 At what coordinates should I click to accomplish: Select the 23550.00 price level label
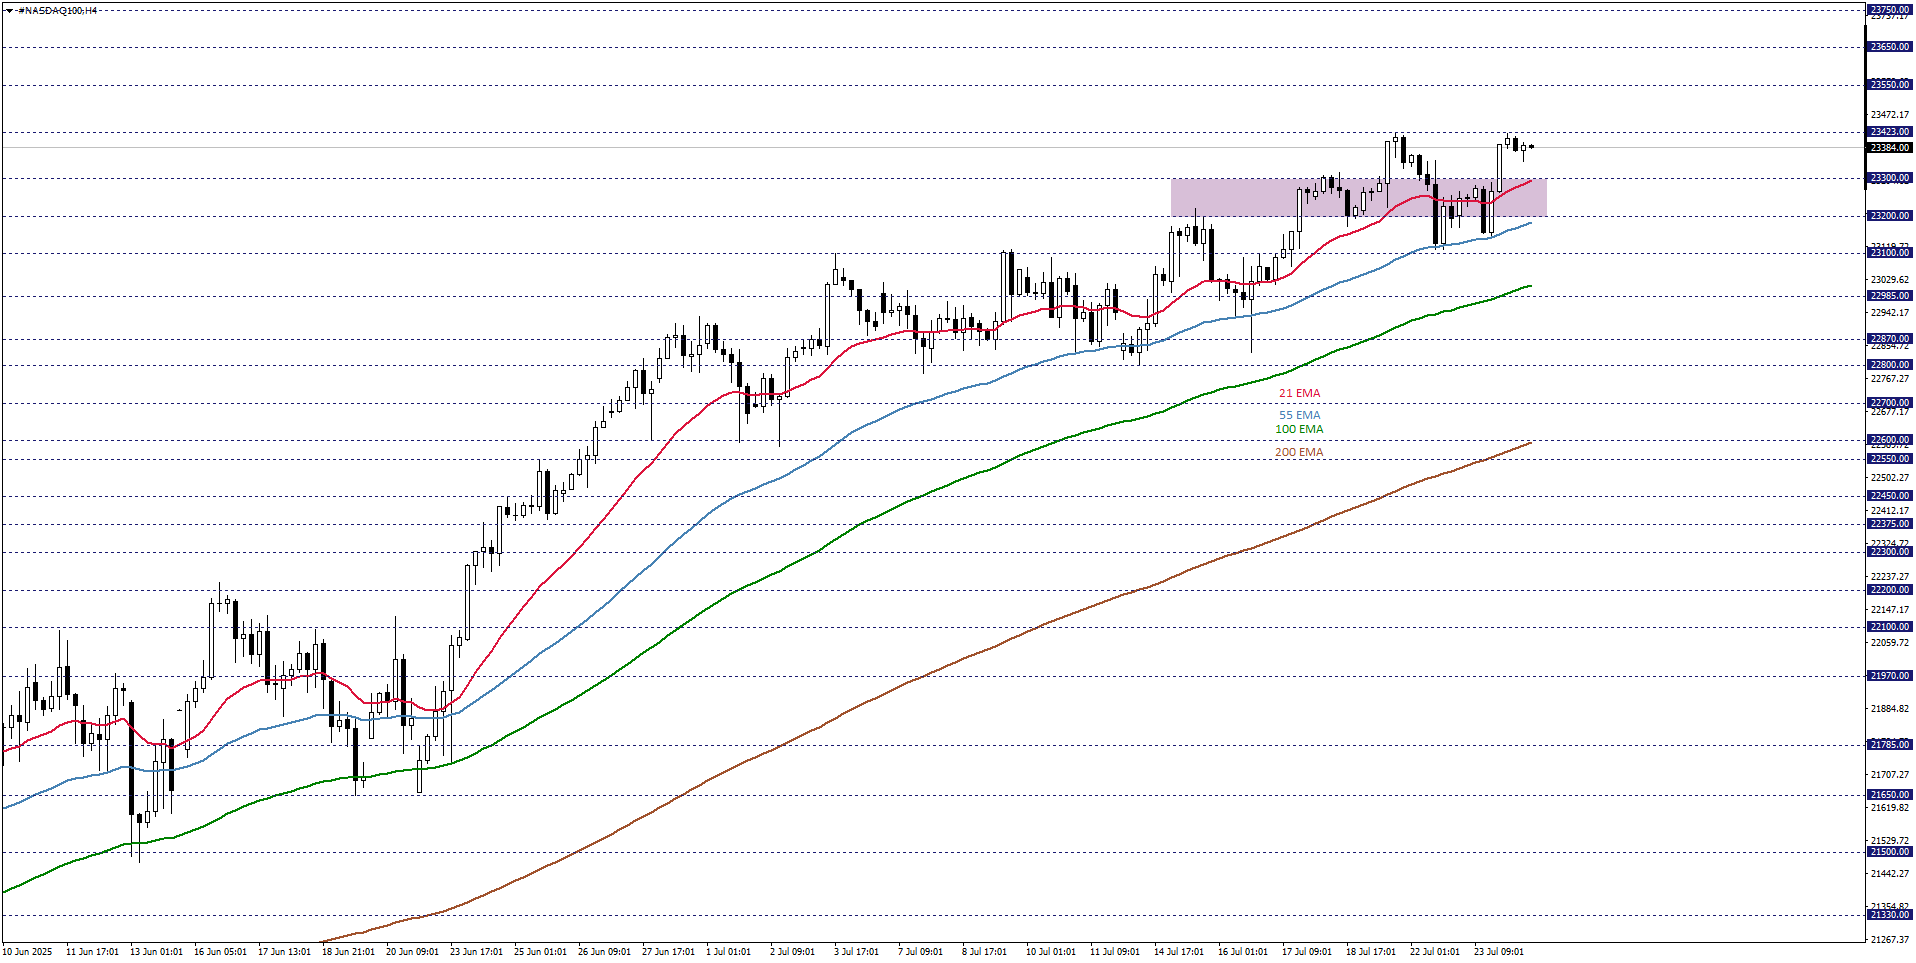point(1889,85)
